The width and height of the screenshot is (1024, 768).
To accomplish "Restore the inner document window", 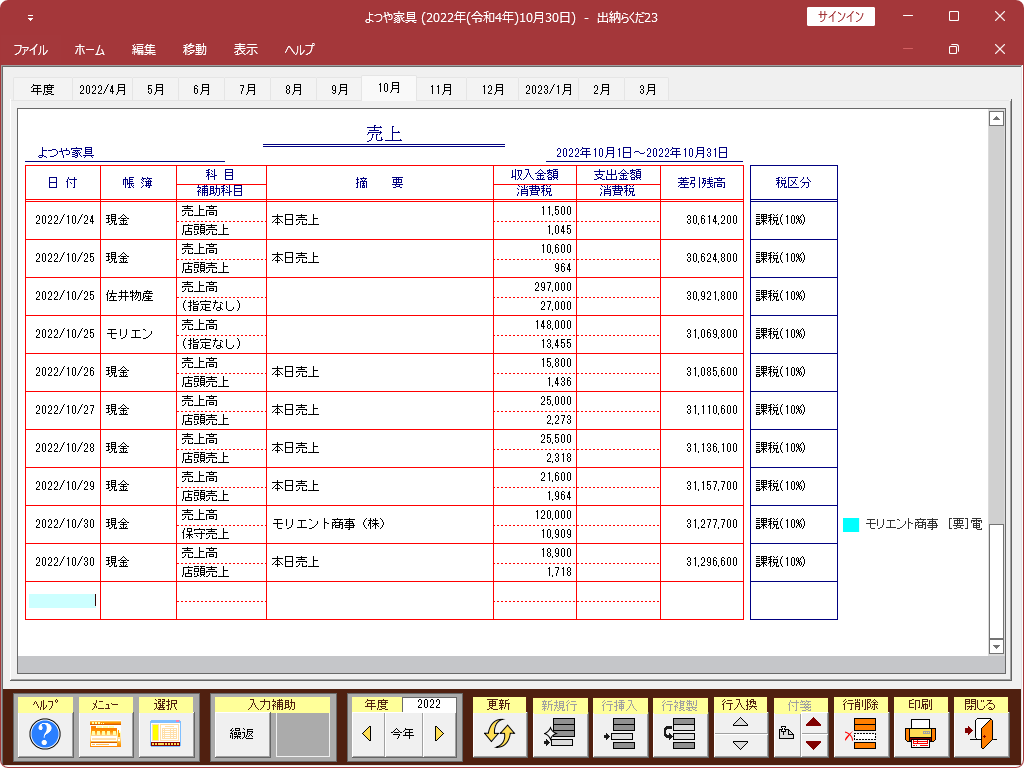I will [x=954, y=49].
